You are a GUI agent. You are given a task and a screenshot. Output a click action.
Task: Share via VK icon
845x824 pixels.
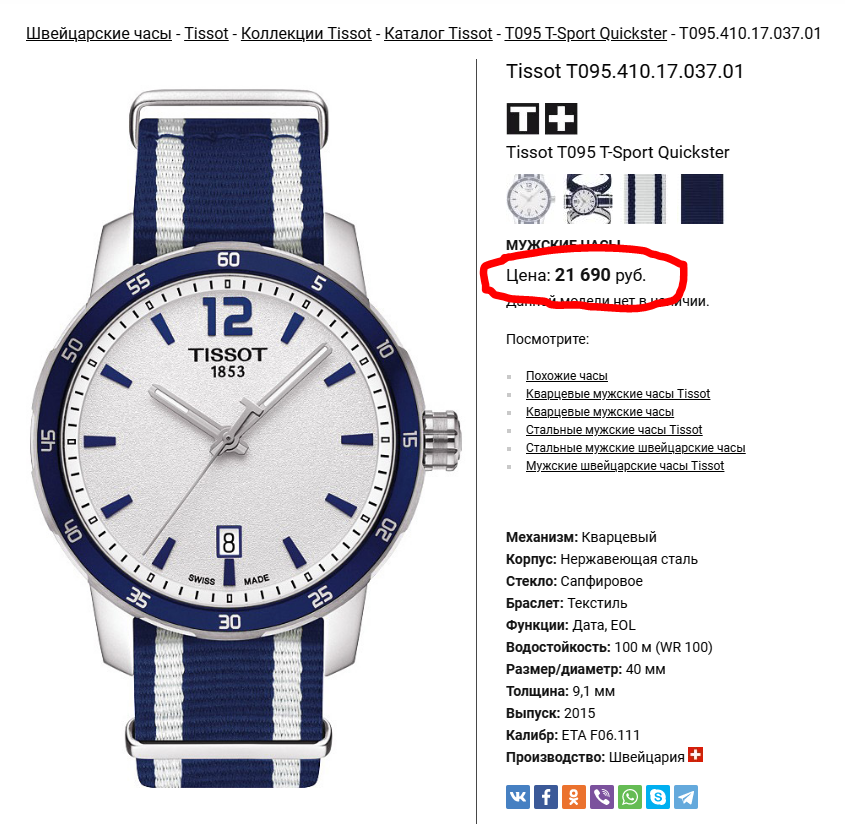(518, 797)
